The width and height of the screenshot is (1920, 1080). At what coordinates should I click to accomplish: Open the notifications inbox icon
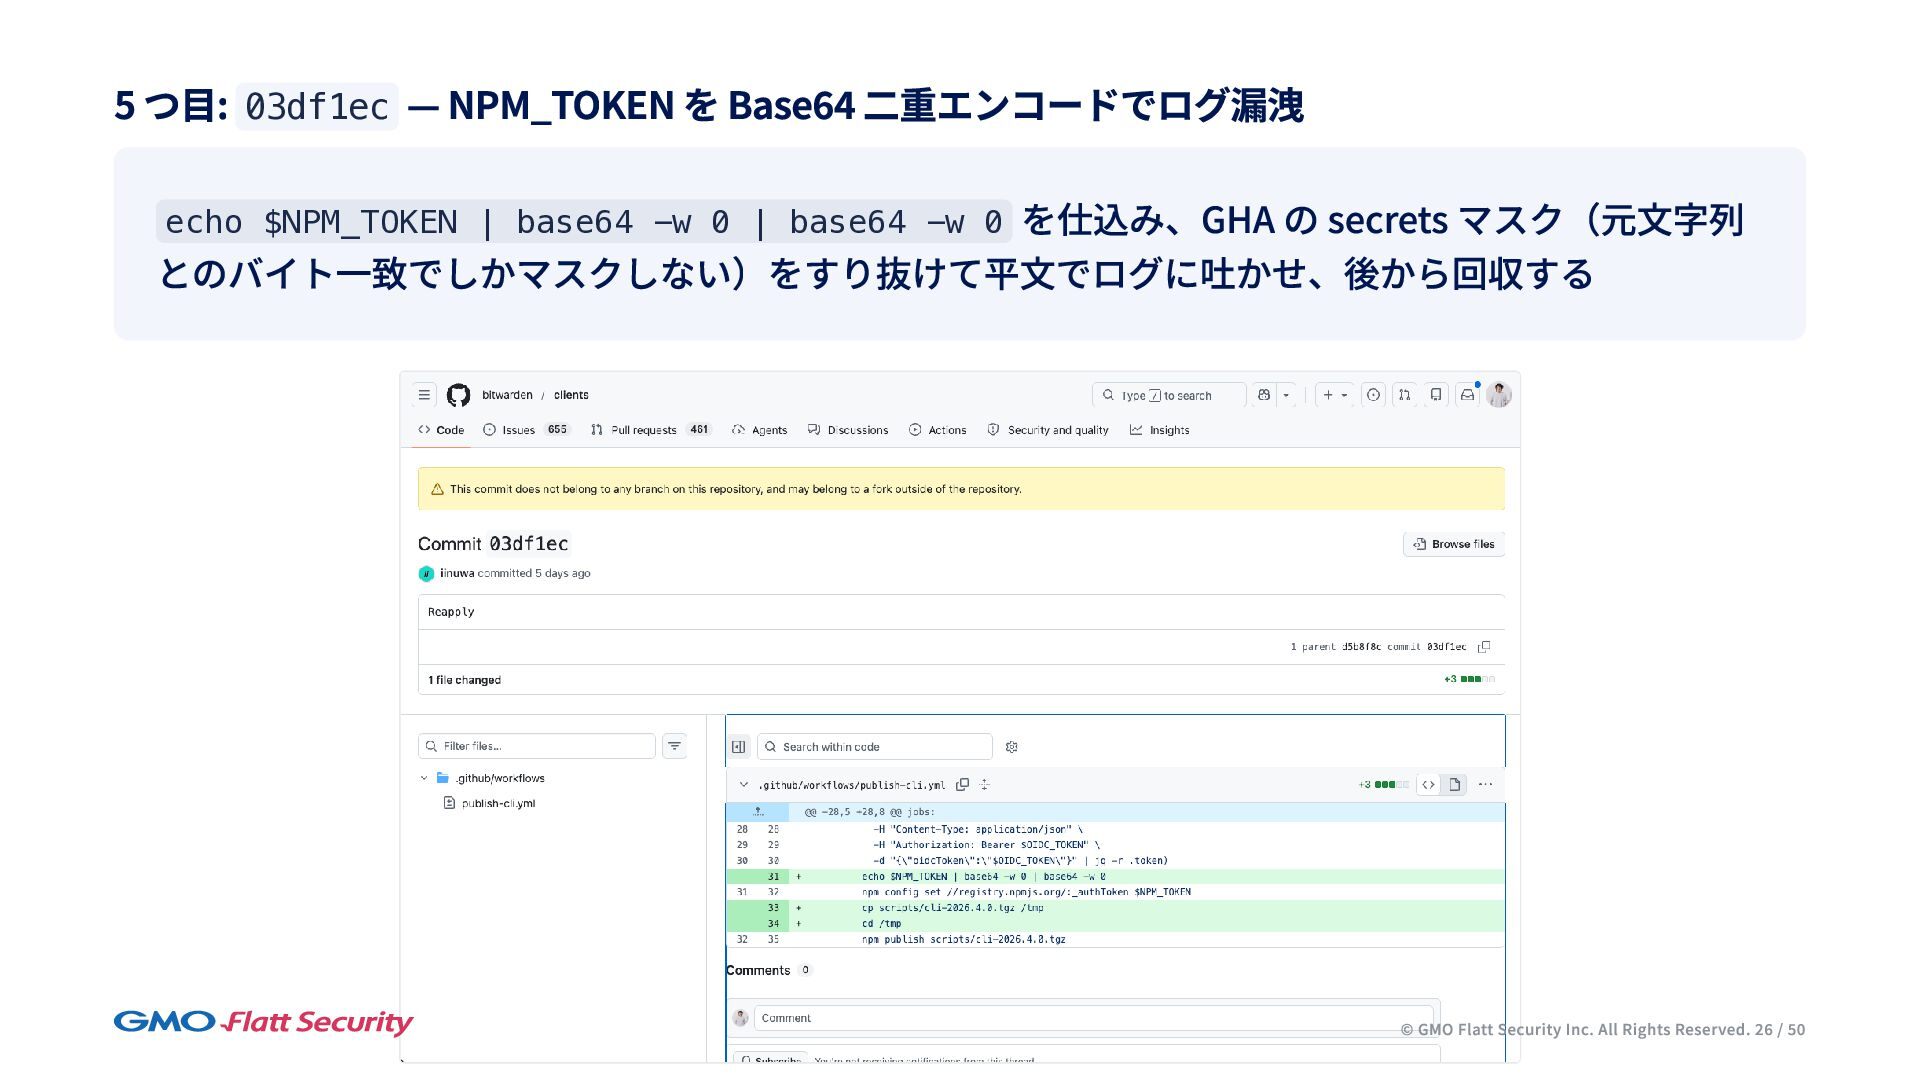1467,395
